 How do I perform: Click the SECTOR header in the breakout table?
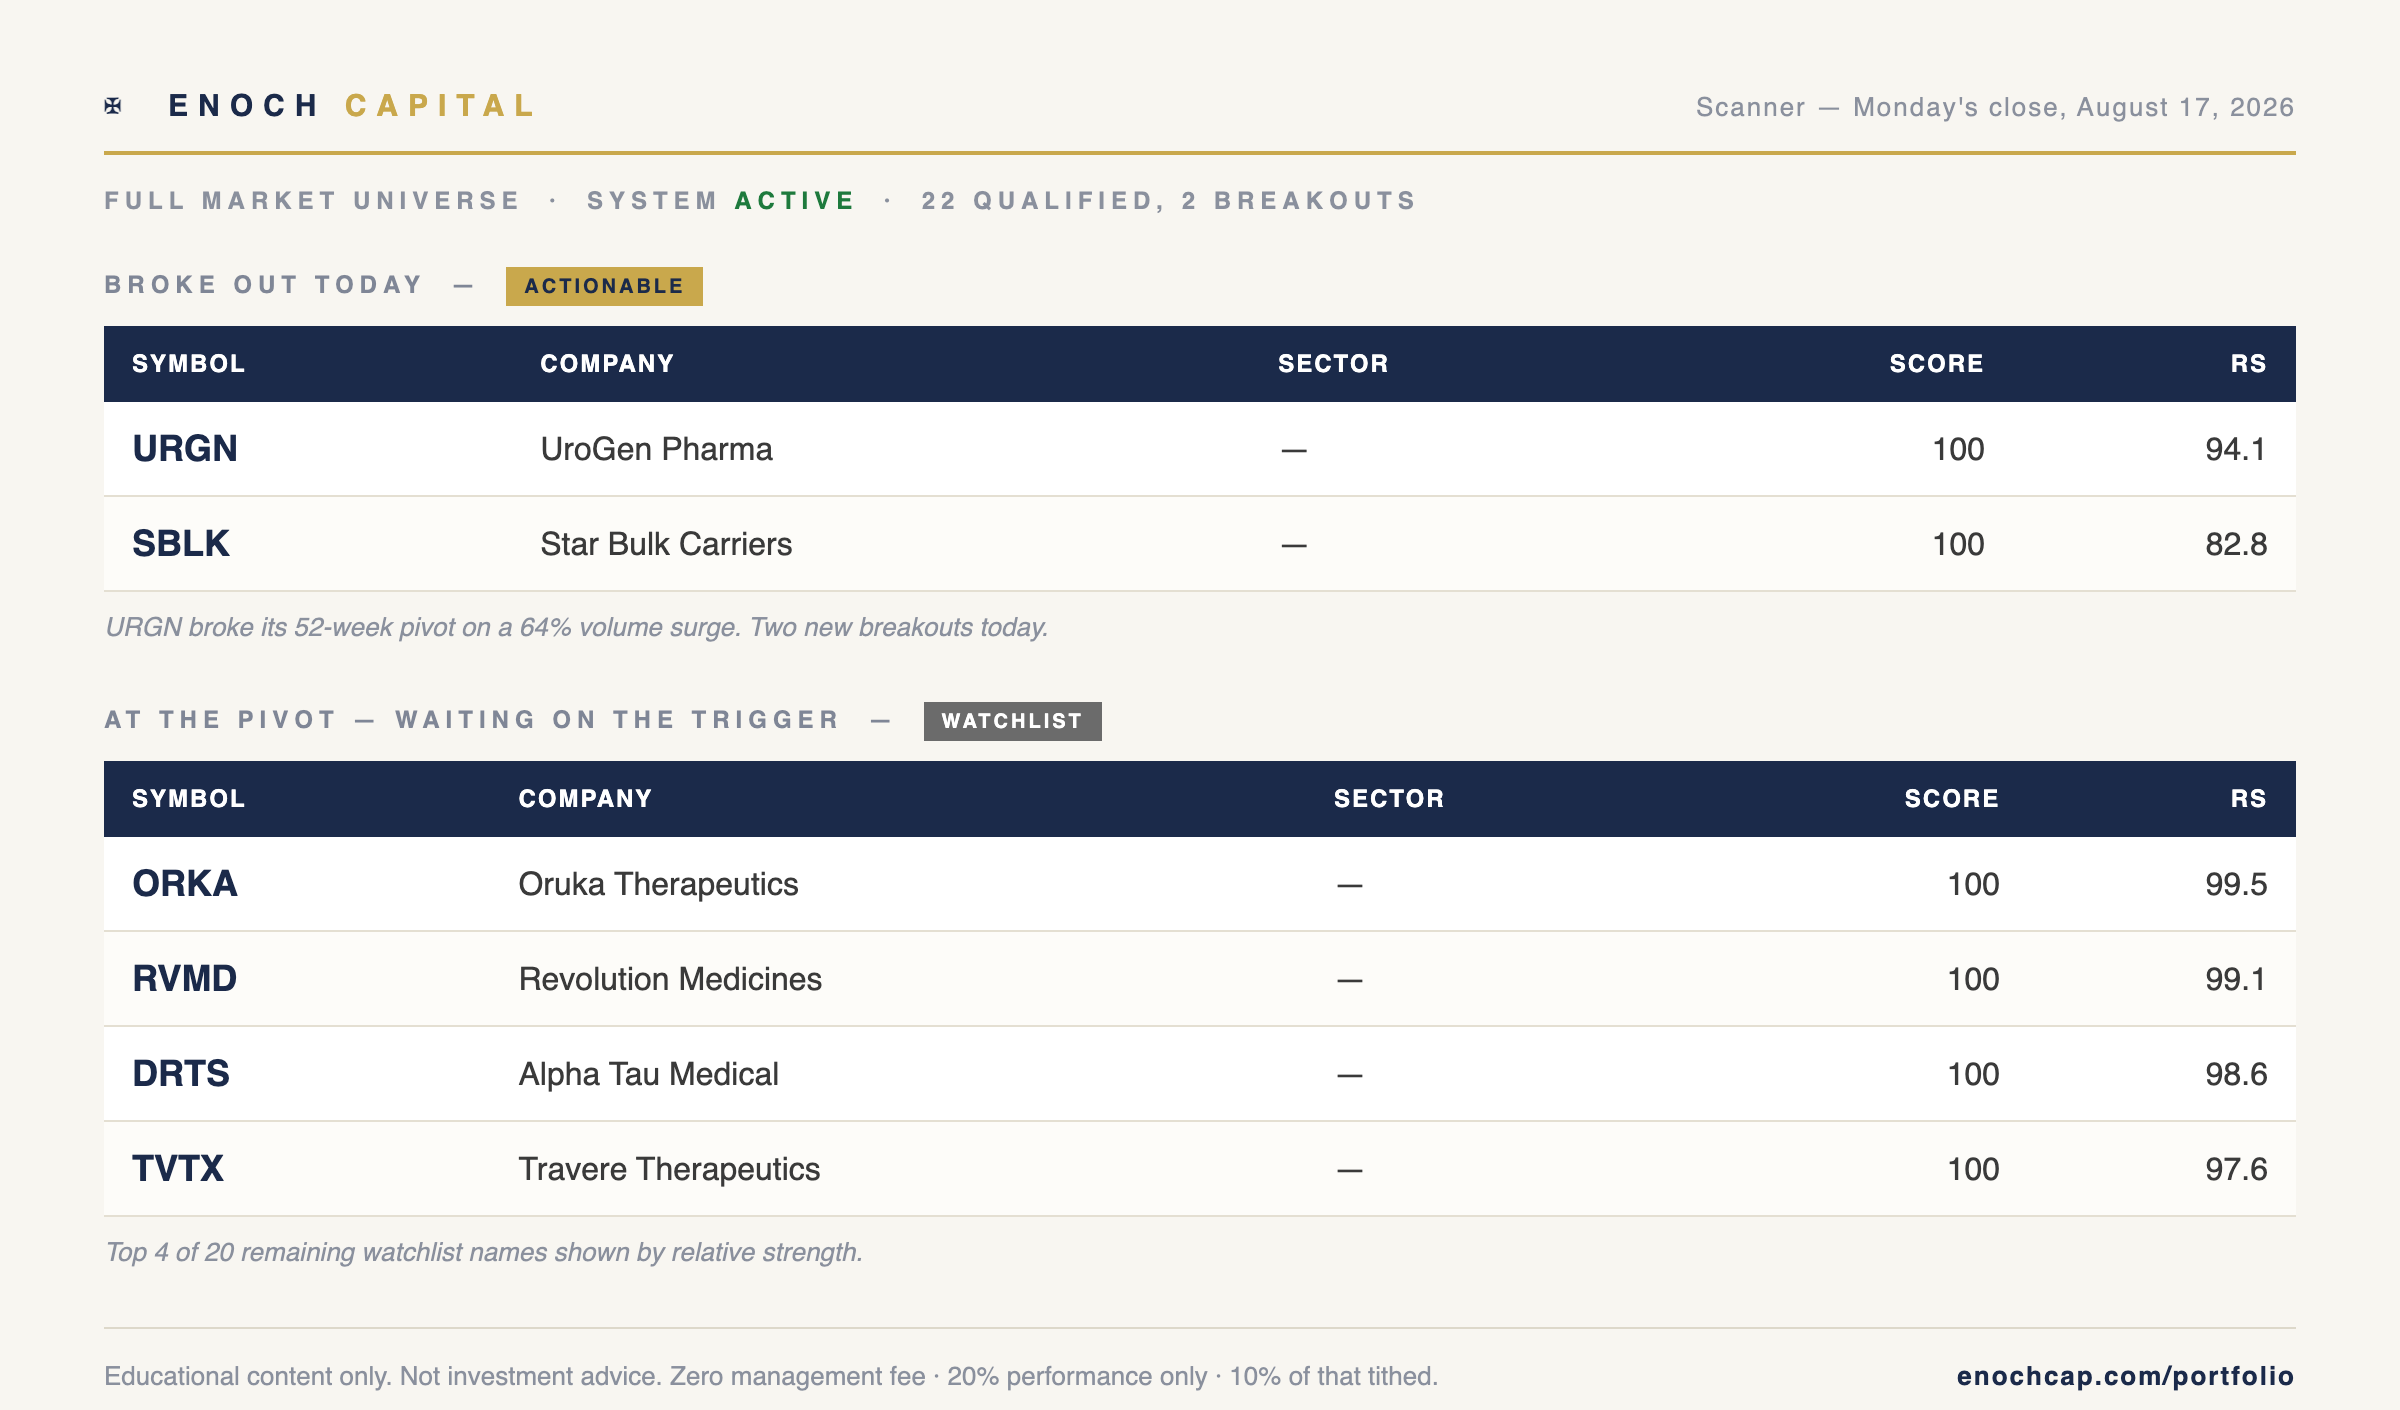tap(1333, 363)
